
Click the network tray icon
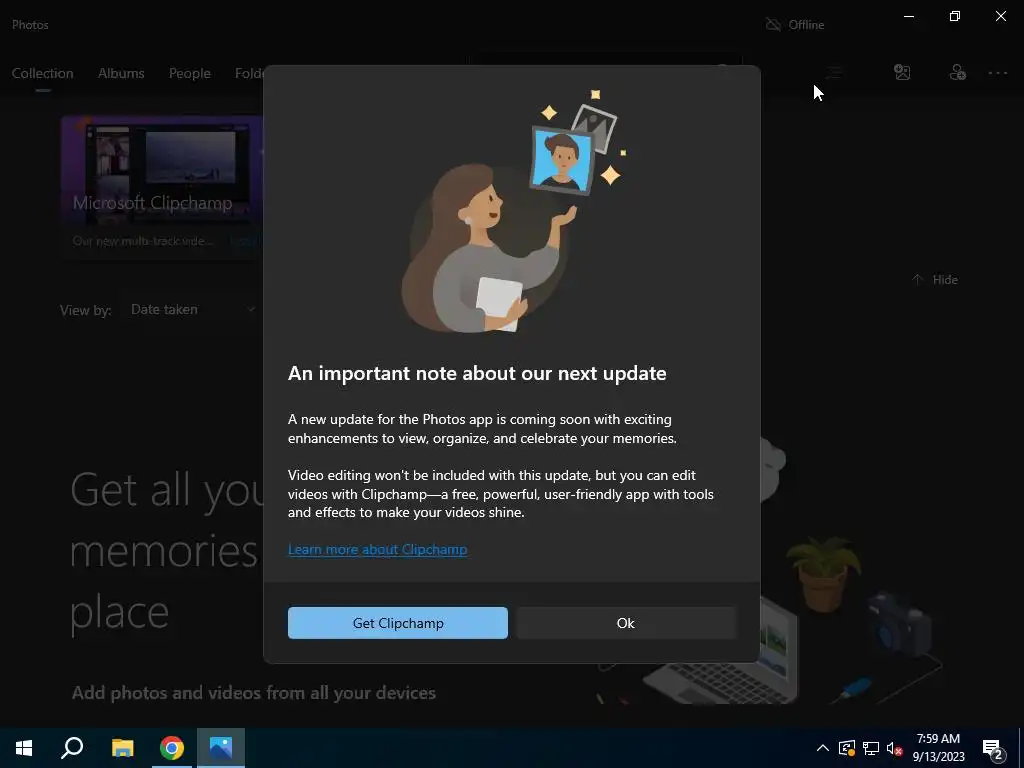(871, 748)
